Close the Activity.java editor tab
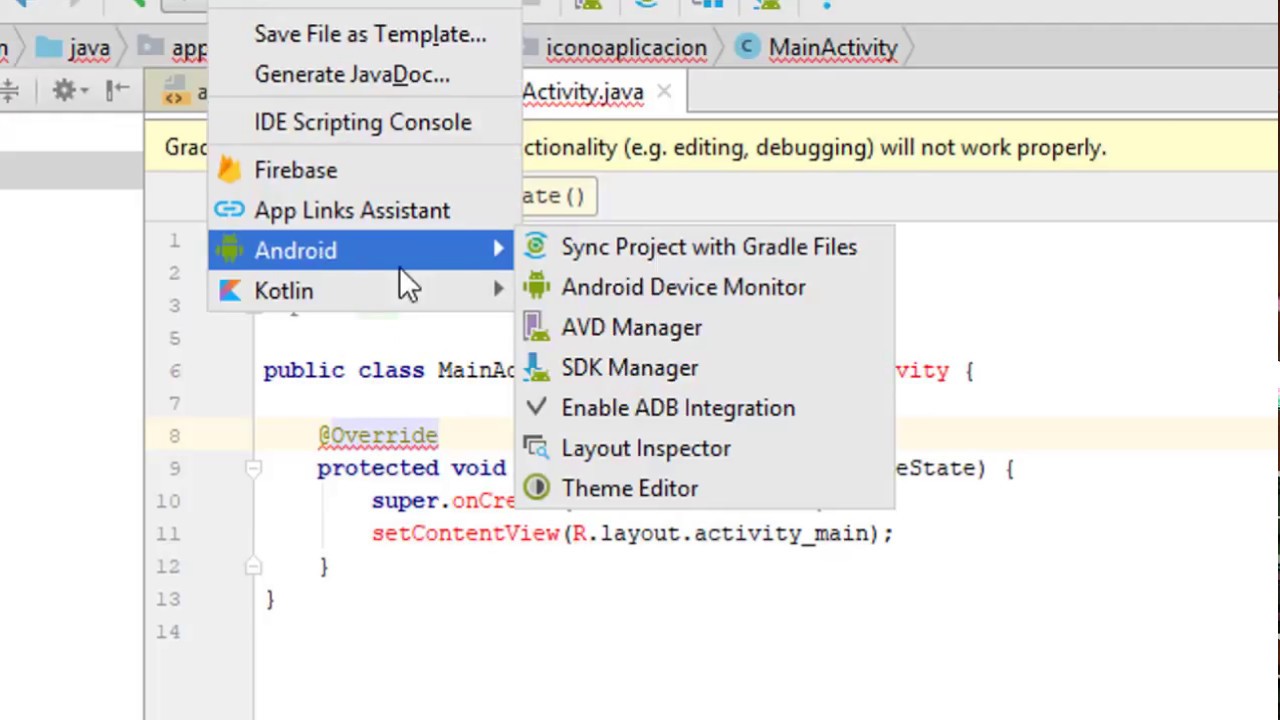 (x=664, y=92)
